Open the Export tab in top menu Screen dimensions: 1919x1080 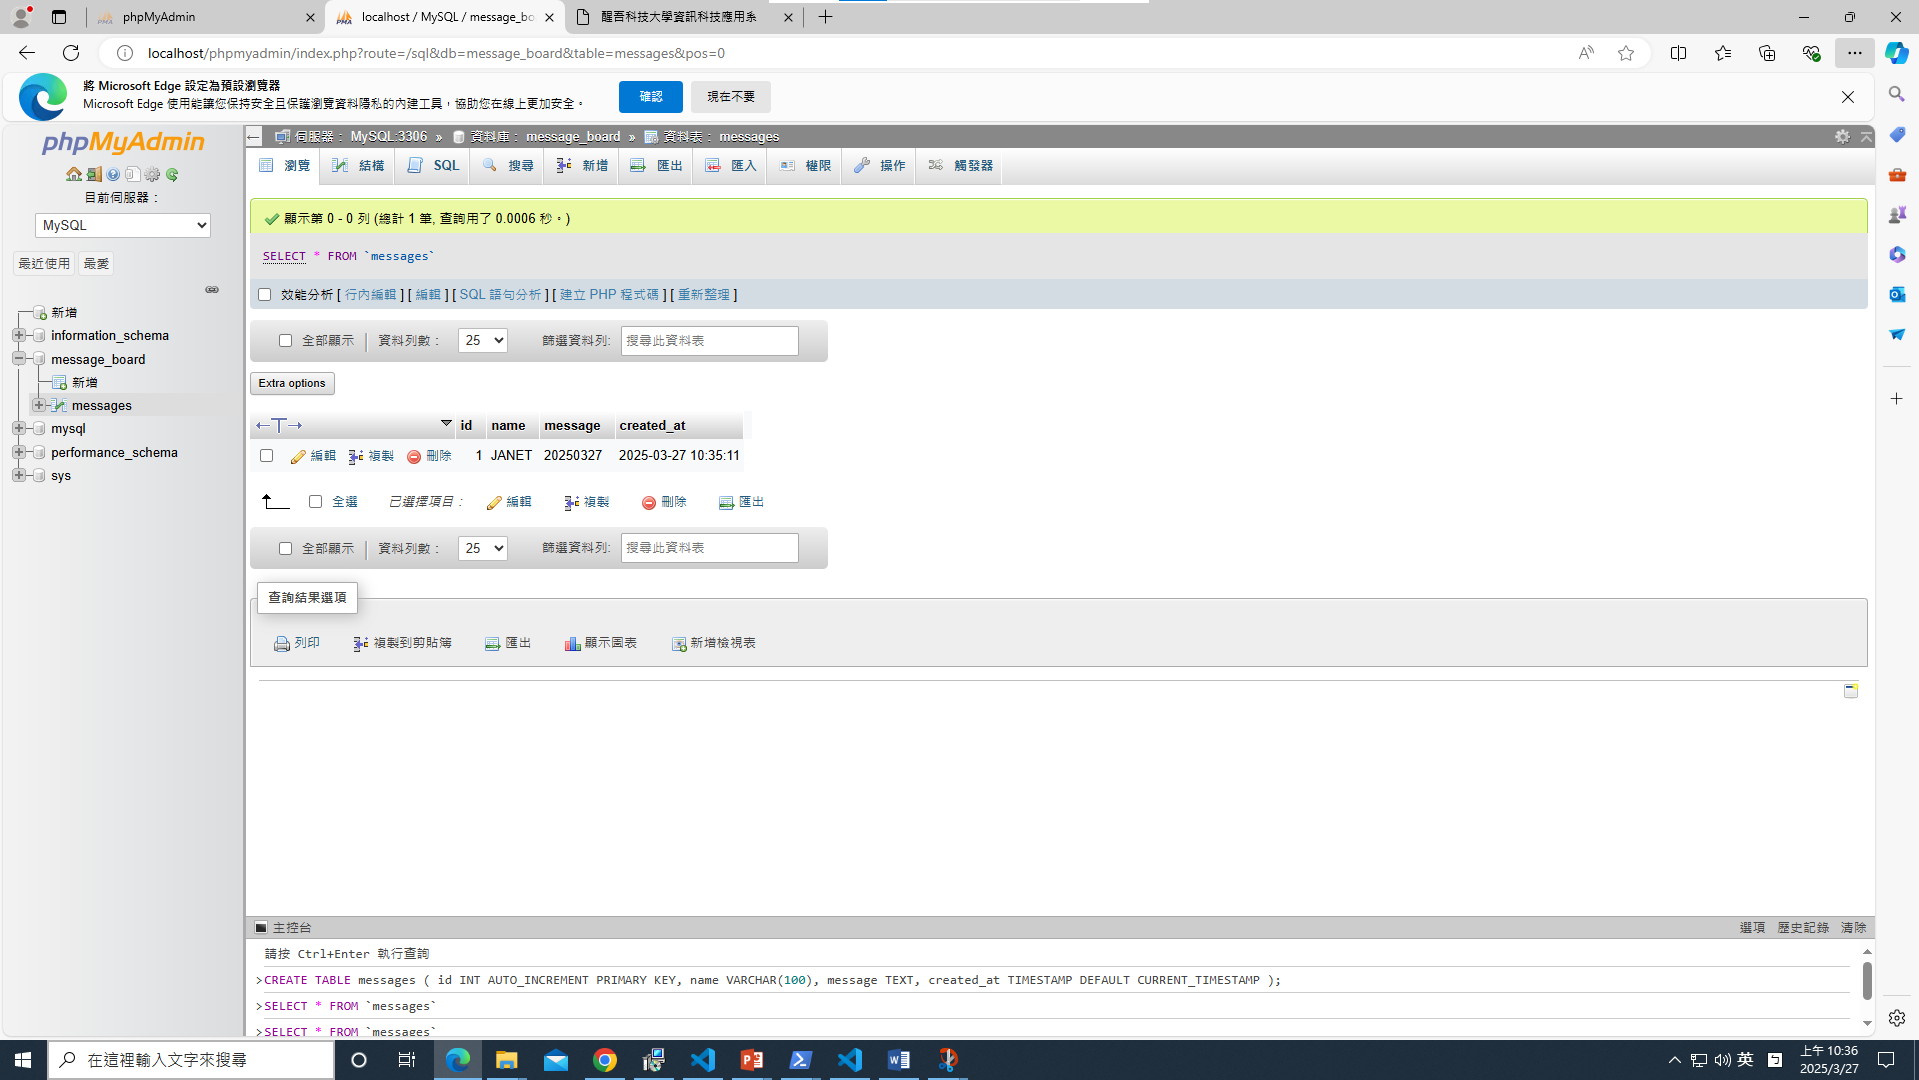[x=657, y=165]
